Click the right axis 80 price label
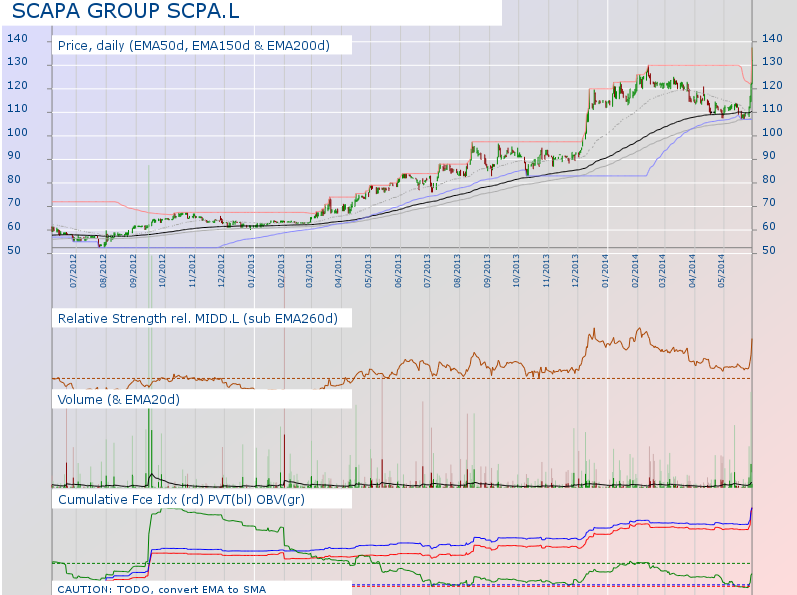Image resolution: width=797 pixels, height=595 pixels. coord(769,179)
